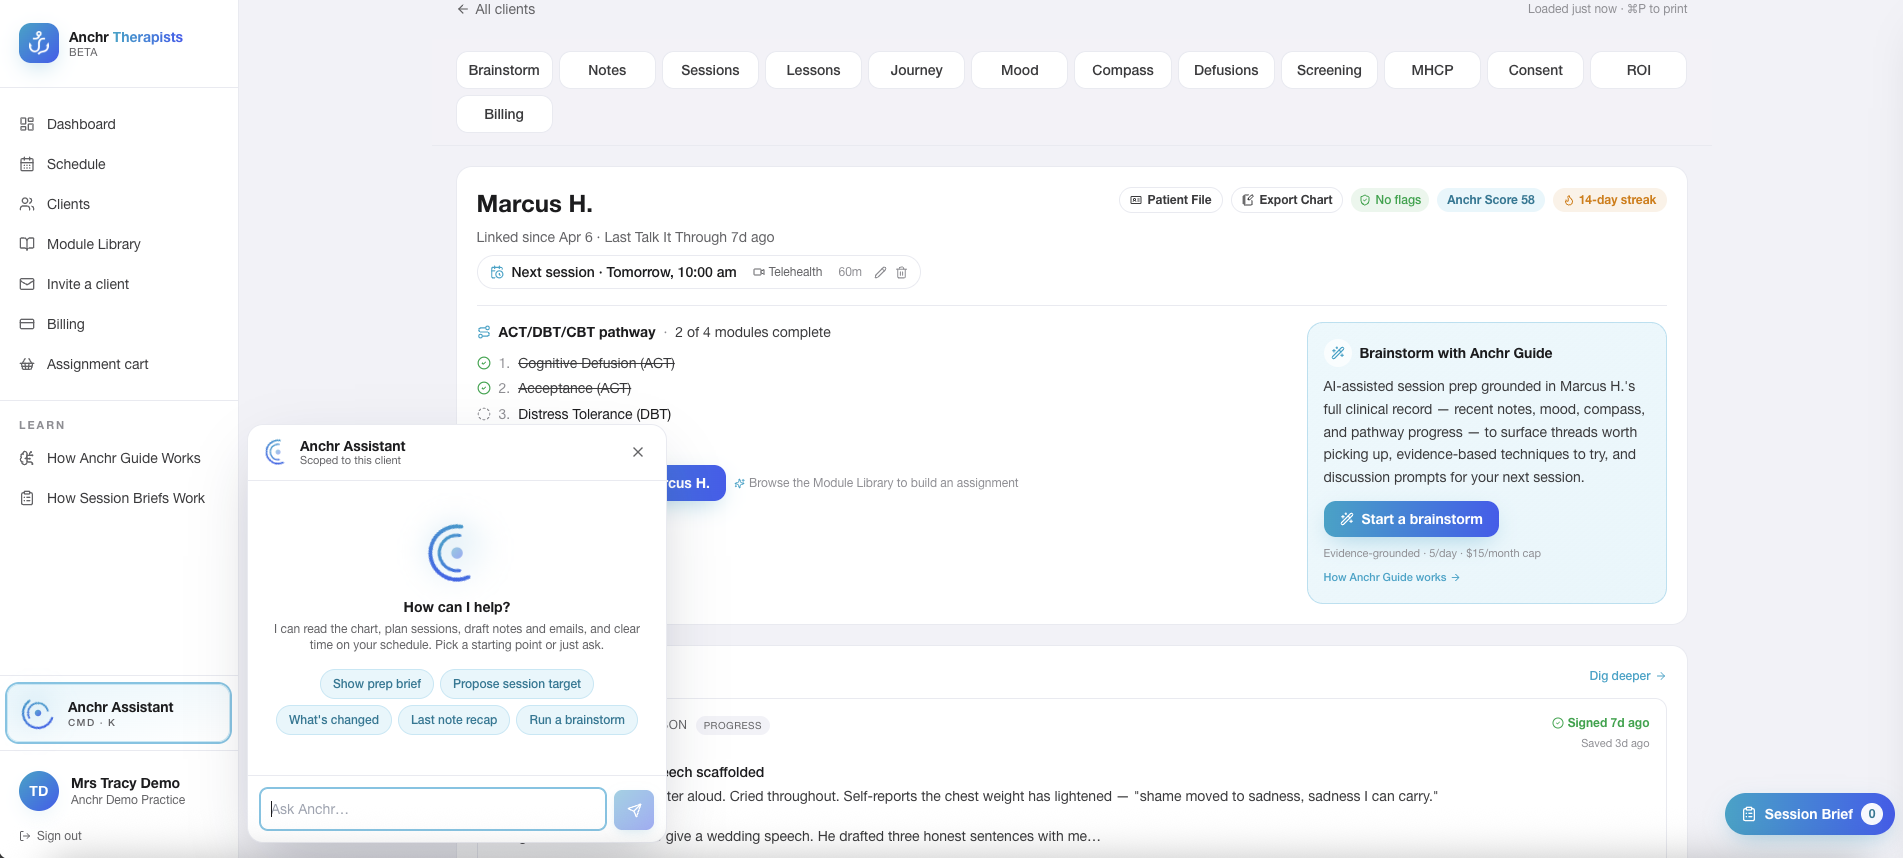Sign out of the account
Viewport: 1903px width, 858px height.
click(x=50, y=836)
